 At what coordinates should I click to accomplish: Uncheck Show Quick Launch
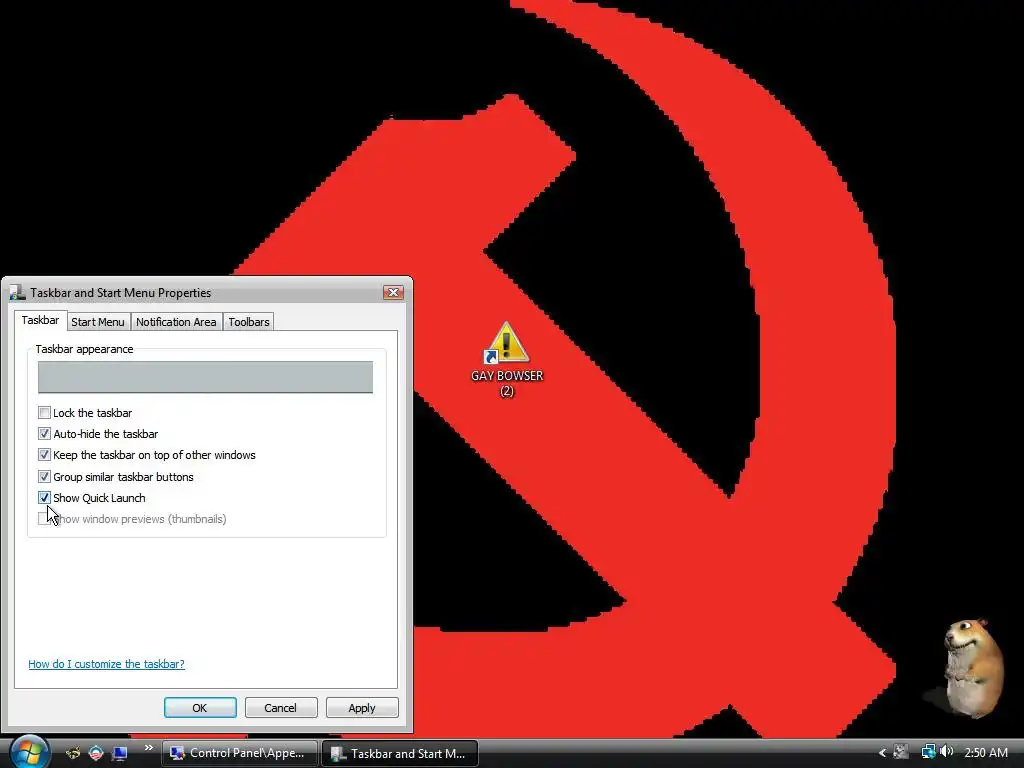(44, 498)
